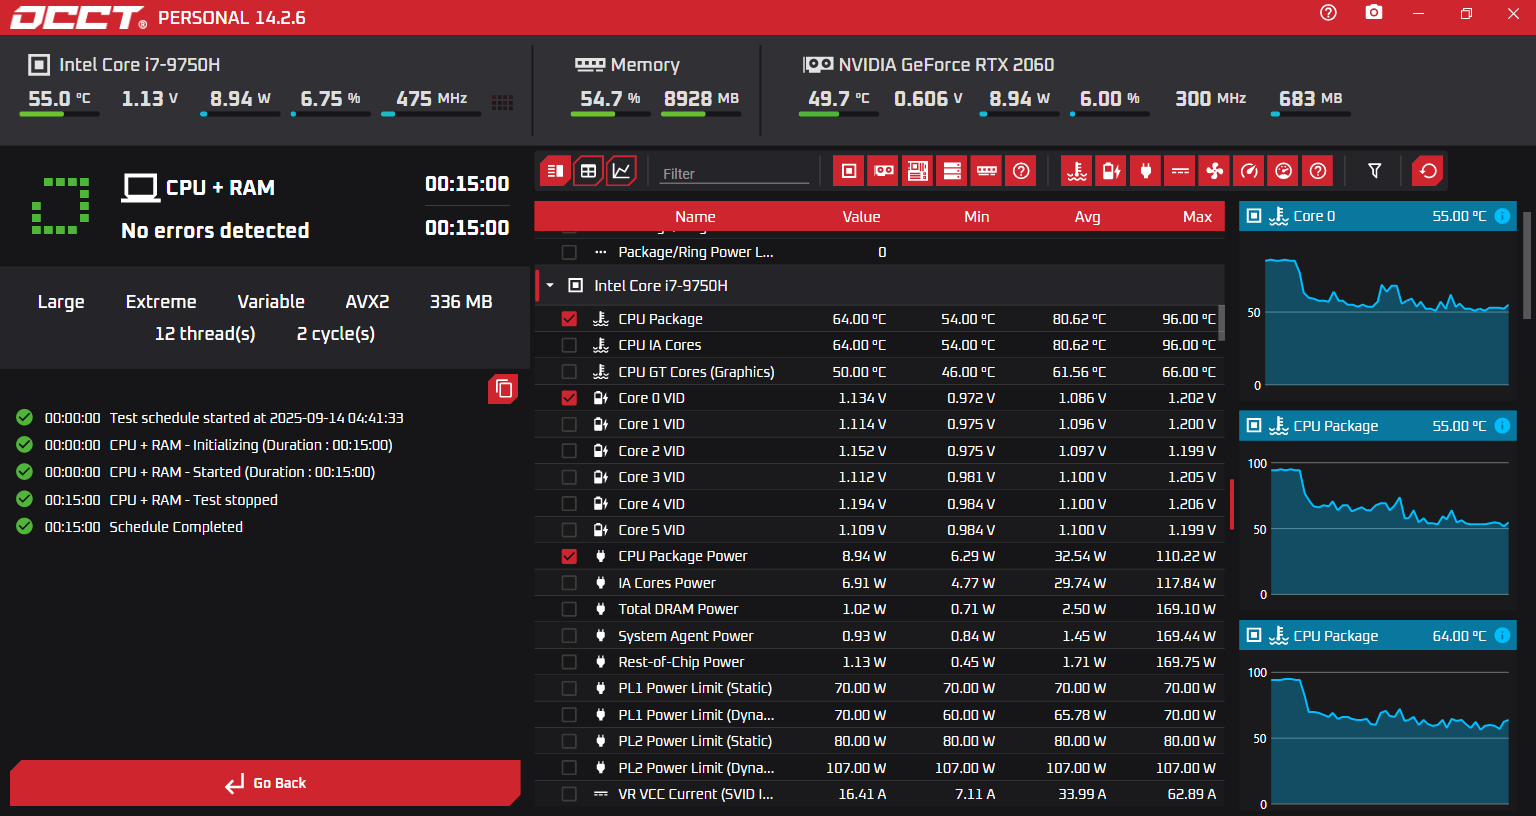Toggle the motherboard filter icon
The width and height of the screenshot is (1536, 816).
[x=917, y=171]
